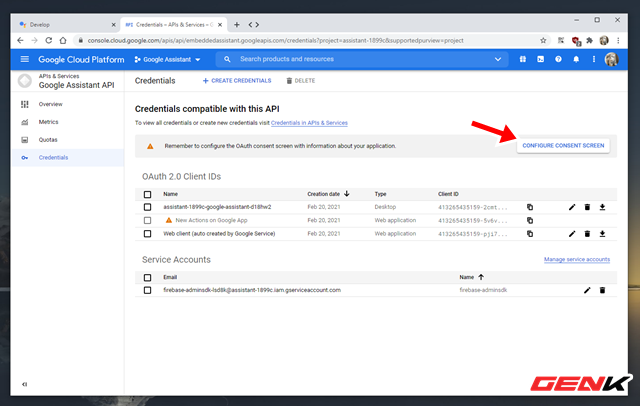The width and height of the screenshot is (640, 406).
Task: Delete the firebase-adminsdk service account
Action: click(602, 290)
